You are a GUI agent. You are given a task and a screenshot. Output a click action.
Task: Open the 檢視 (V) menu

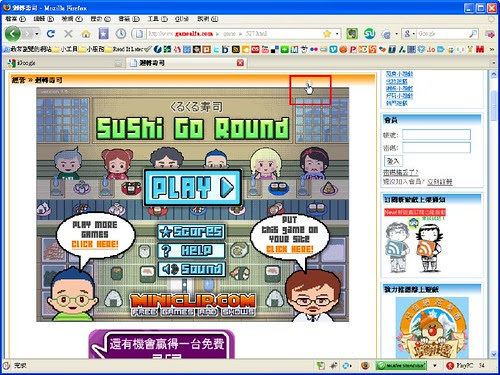[x=72, y=19]
